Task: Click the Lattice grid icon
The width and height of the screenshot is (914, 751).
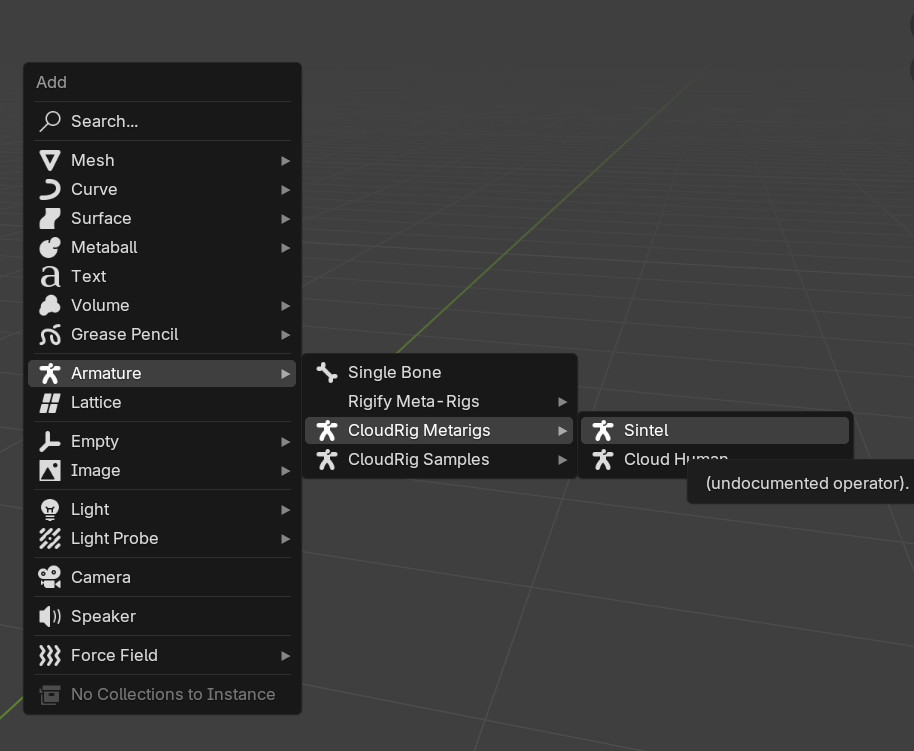Action: pyautogui.click(x=50, y=402)
